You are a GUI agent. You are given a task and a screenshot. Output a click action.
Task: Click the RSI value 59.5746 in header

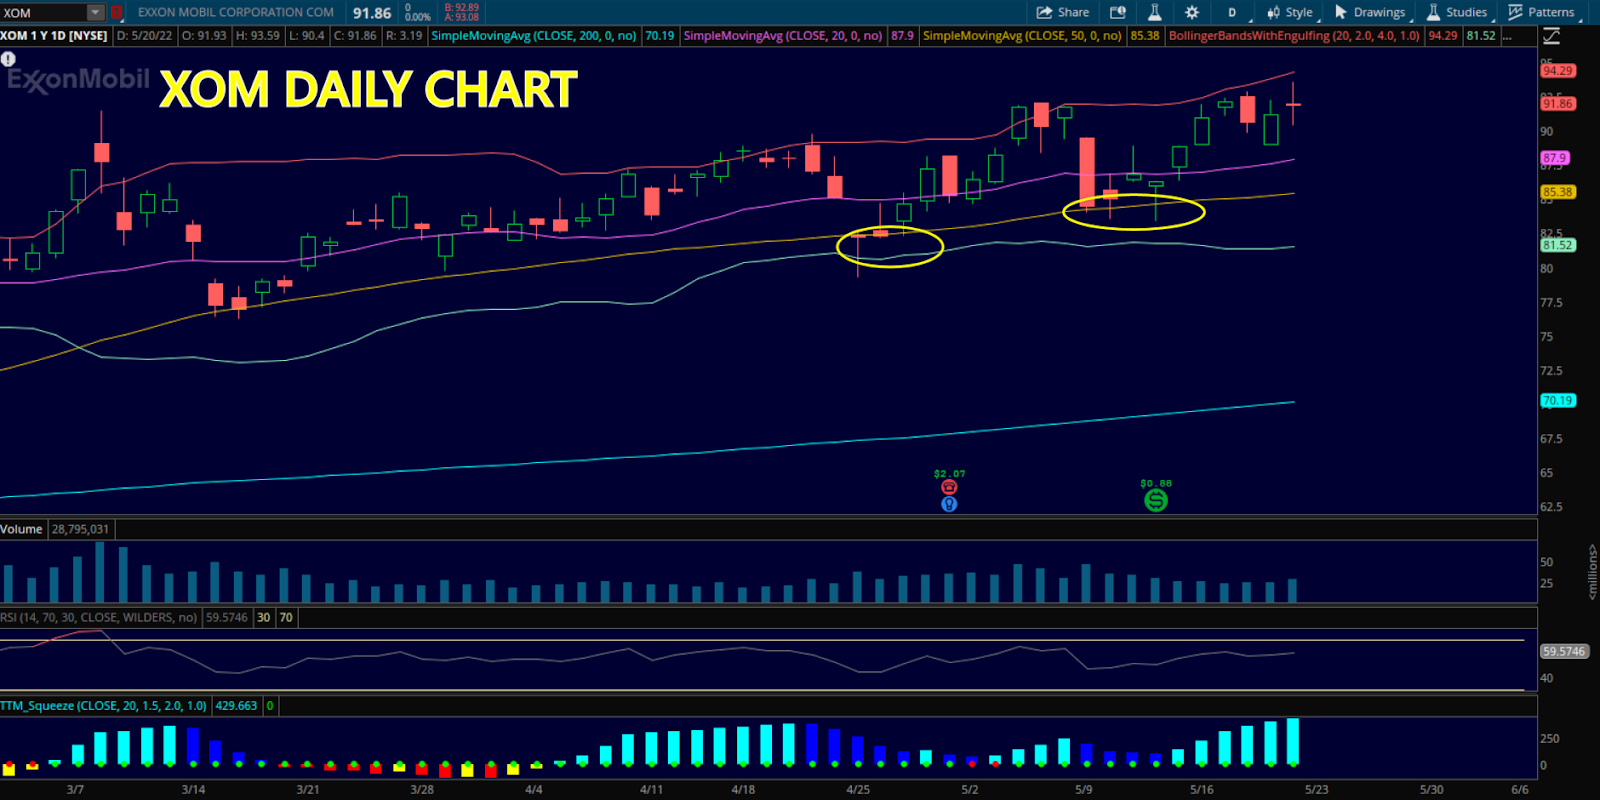(227, 618)
